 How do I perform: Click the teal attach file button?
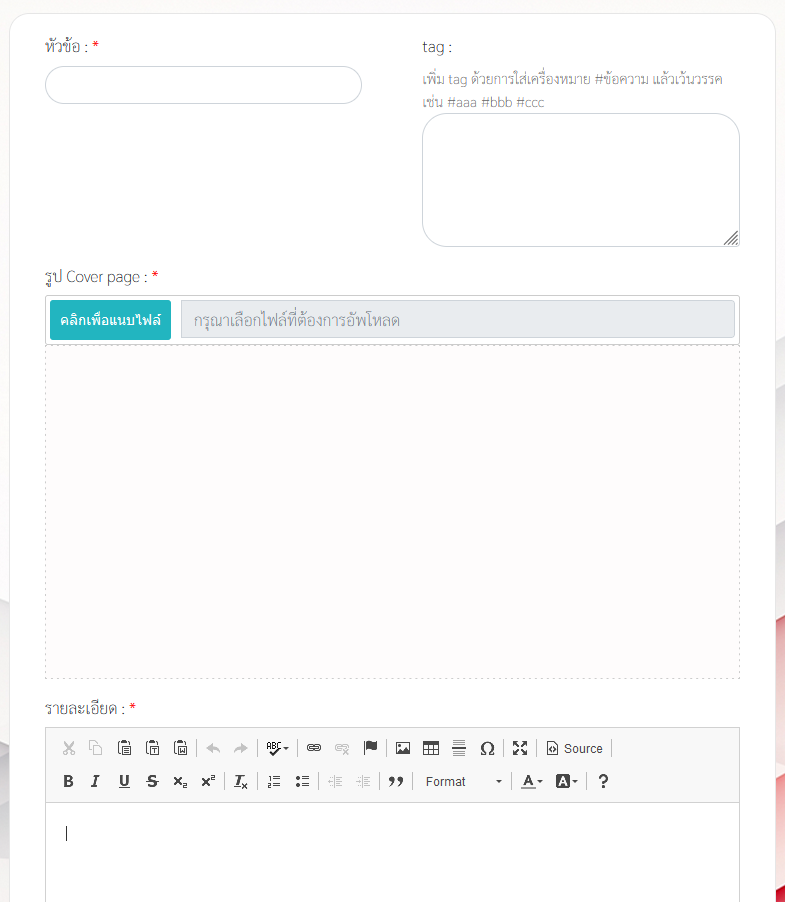[110, 320]
